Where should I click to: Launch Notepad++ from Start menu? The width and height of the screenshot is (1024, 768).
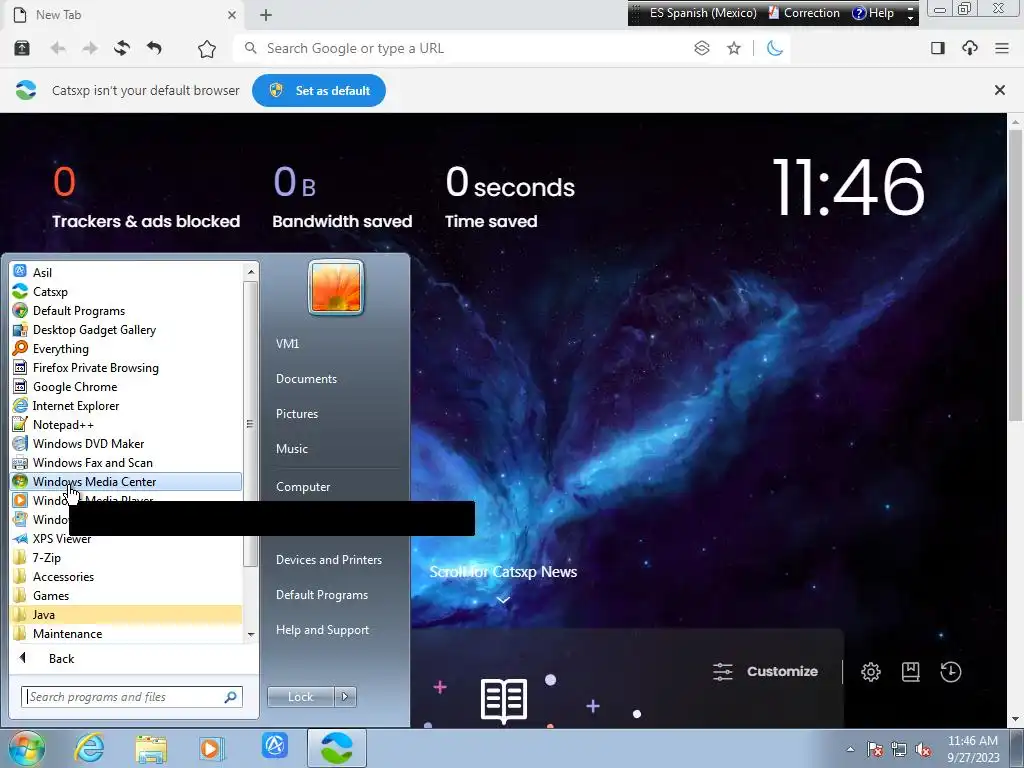[x=126, y=424]
